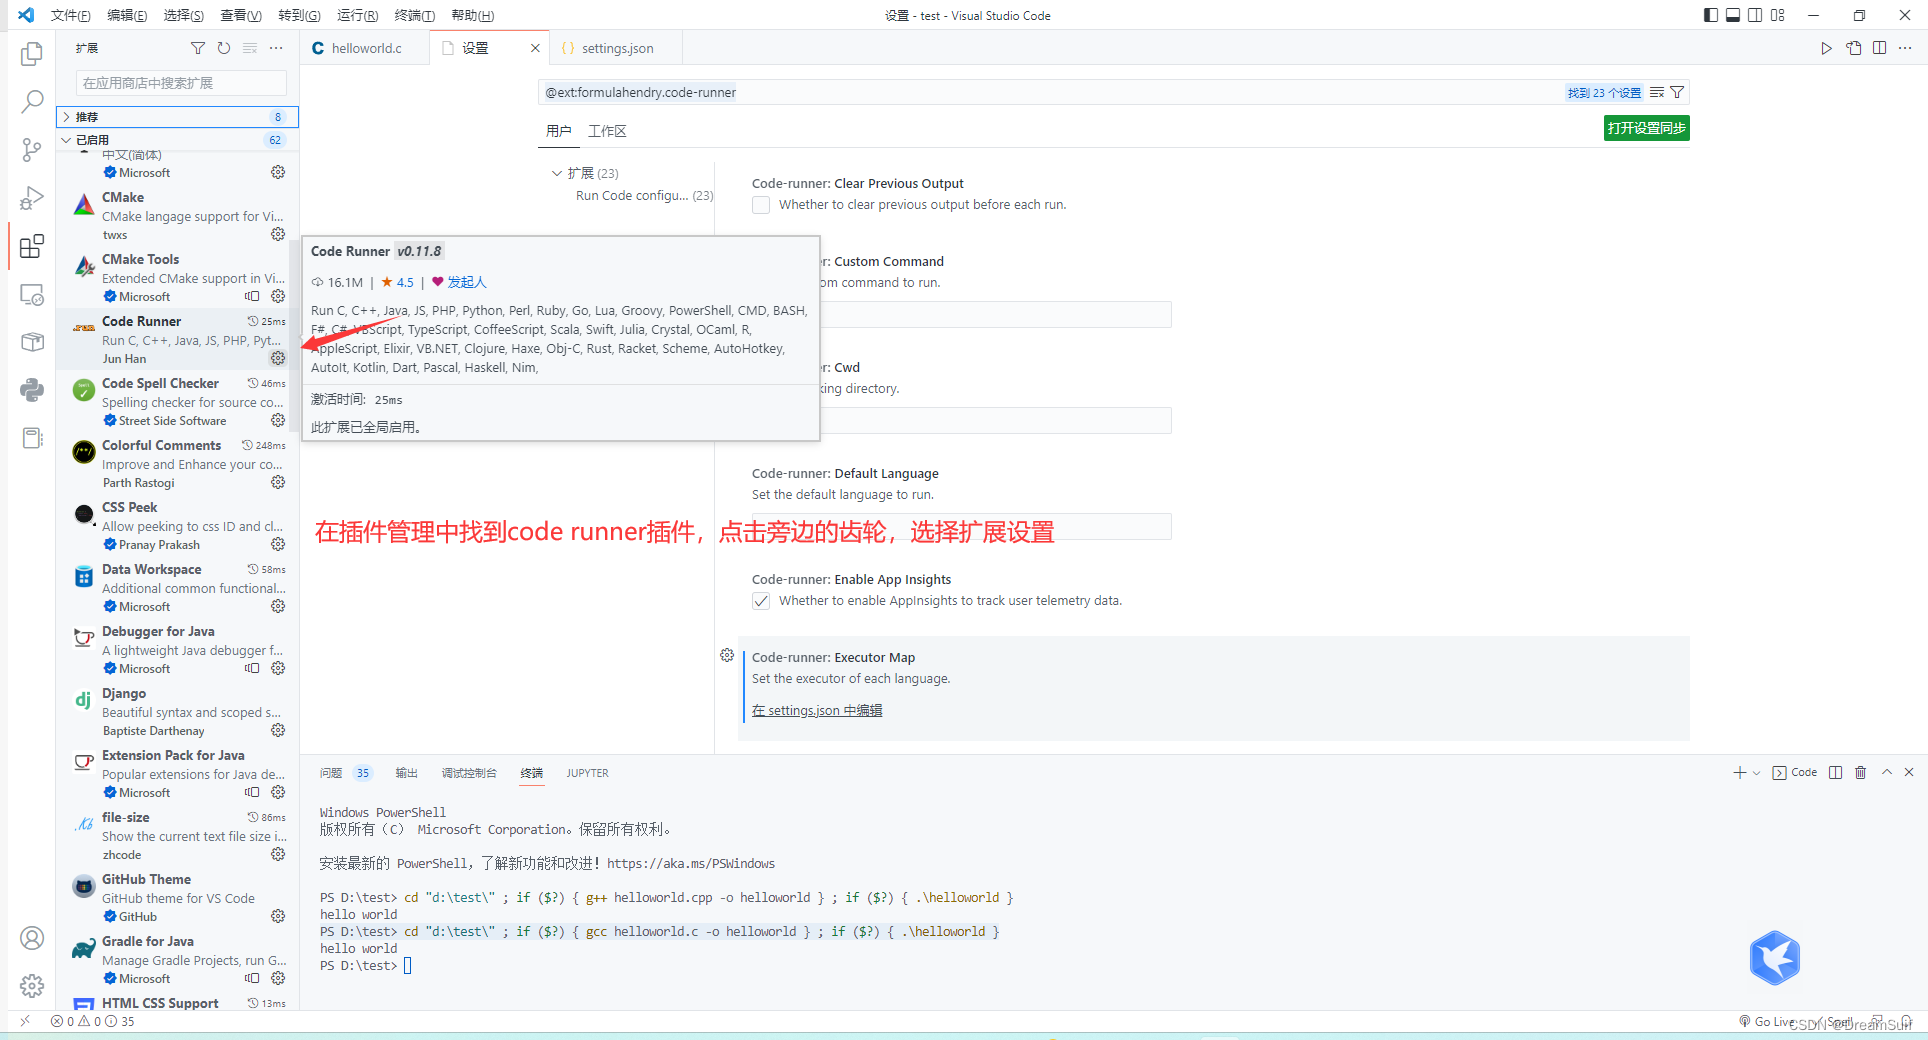Select Run Code configu... tree item

[644, 196]
